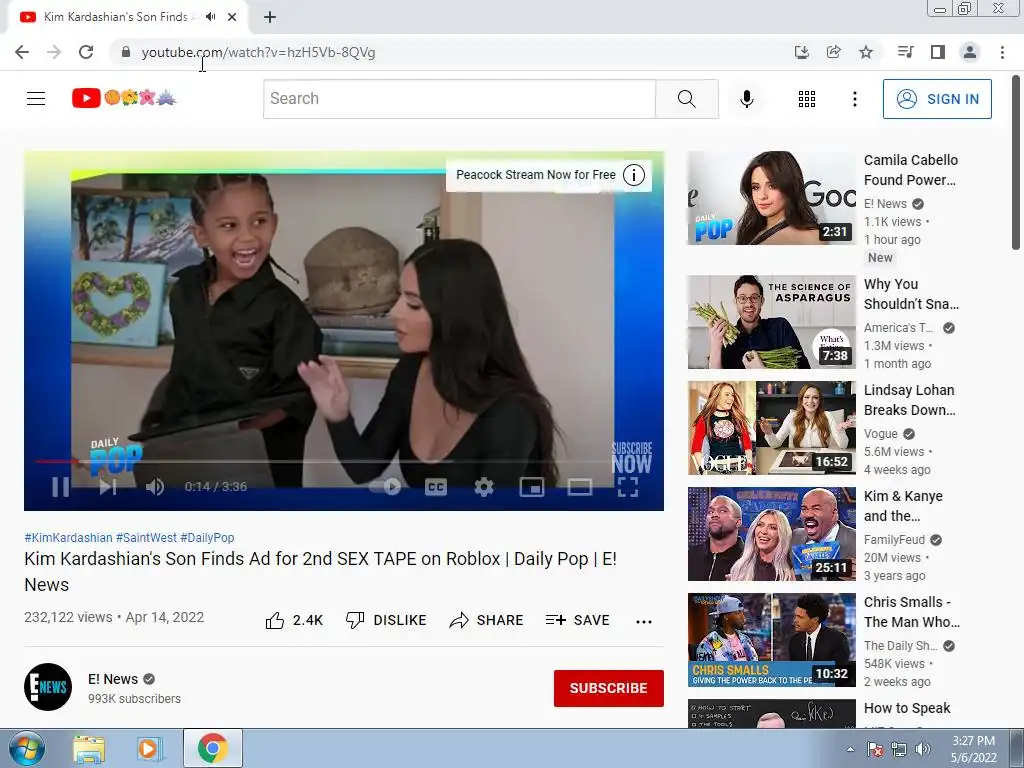Toggle Chrome side panel
Screen dimensions: 1024x768
tap(938, 52)
